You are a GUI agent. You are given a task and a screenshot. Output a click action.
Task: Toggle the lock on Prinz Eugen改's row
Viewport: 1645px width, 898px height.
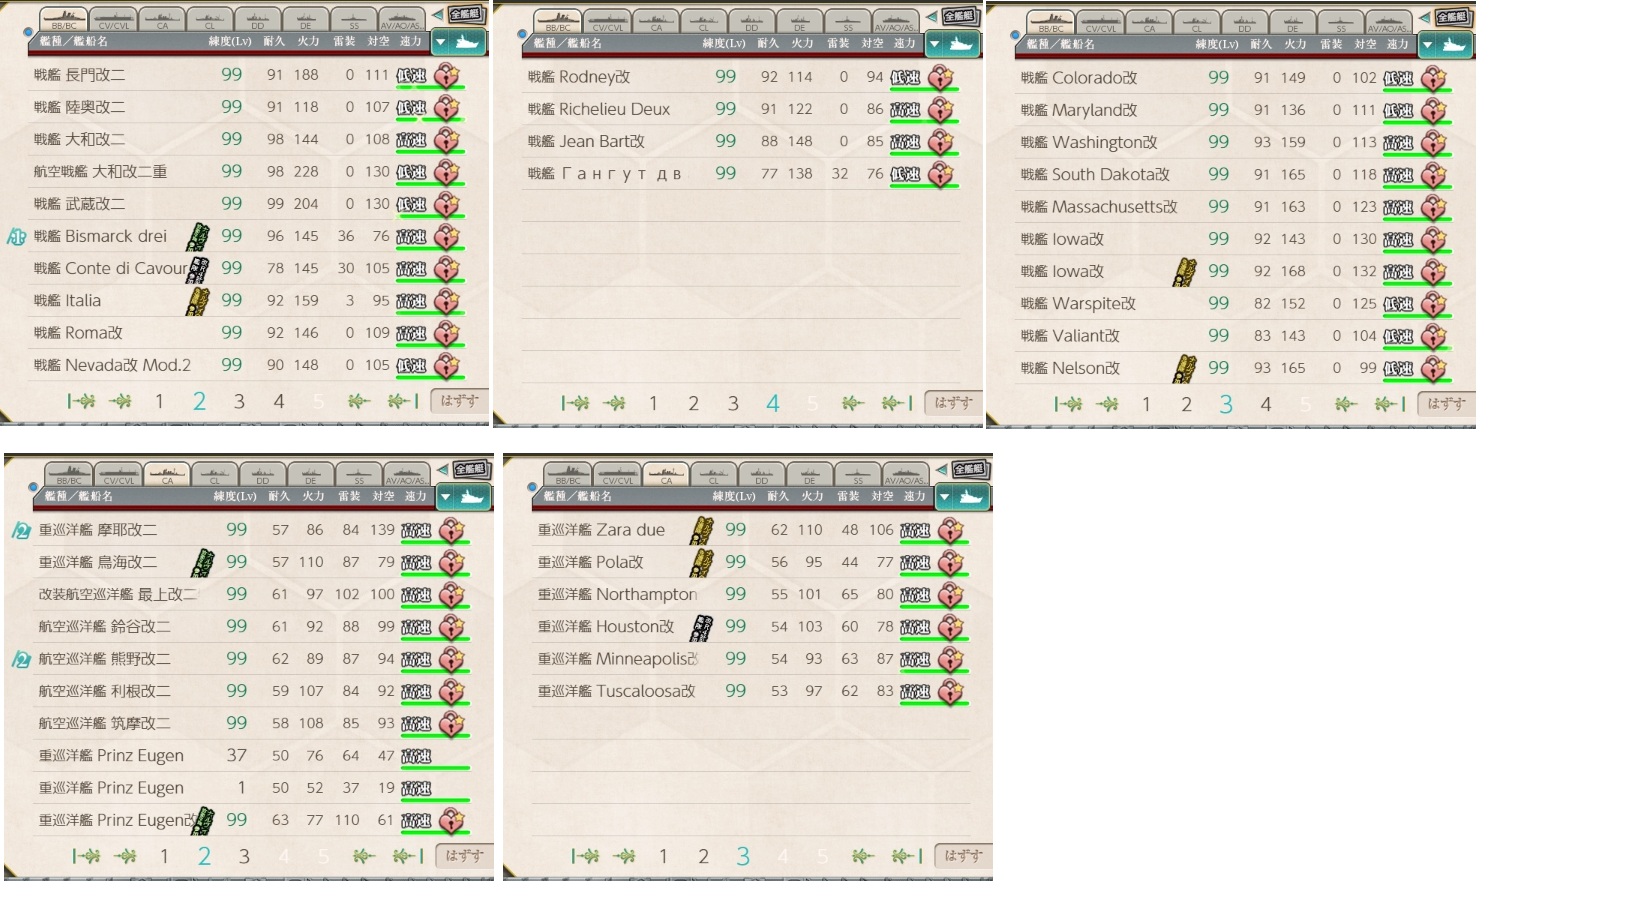click(452, 820)
